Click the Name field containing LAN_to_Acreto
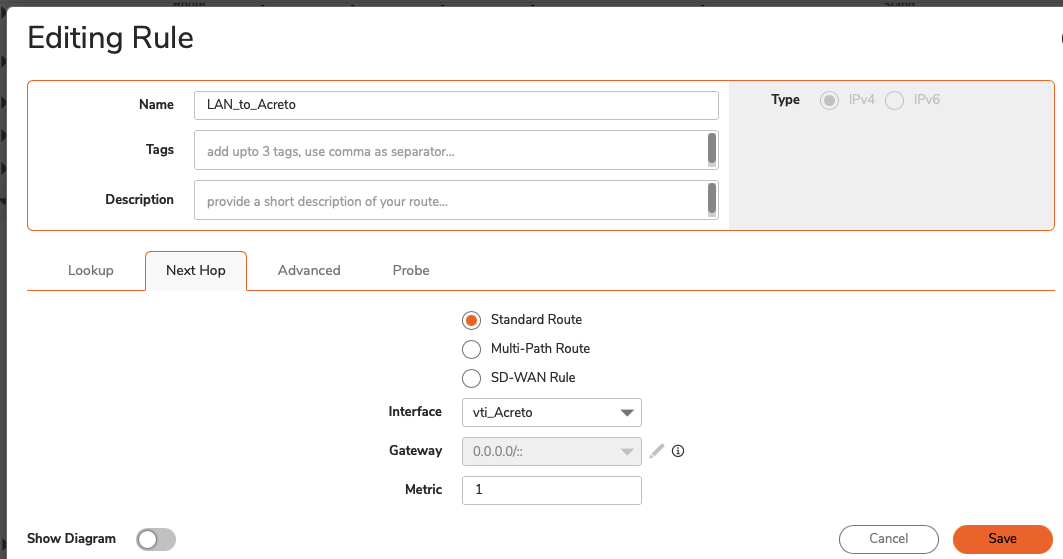The image size is (1063, 559). click(456, 105)
